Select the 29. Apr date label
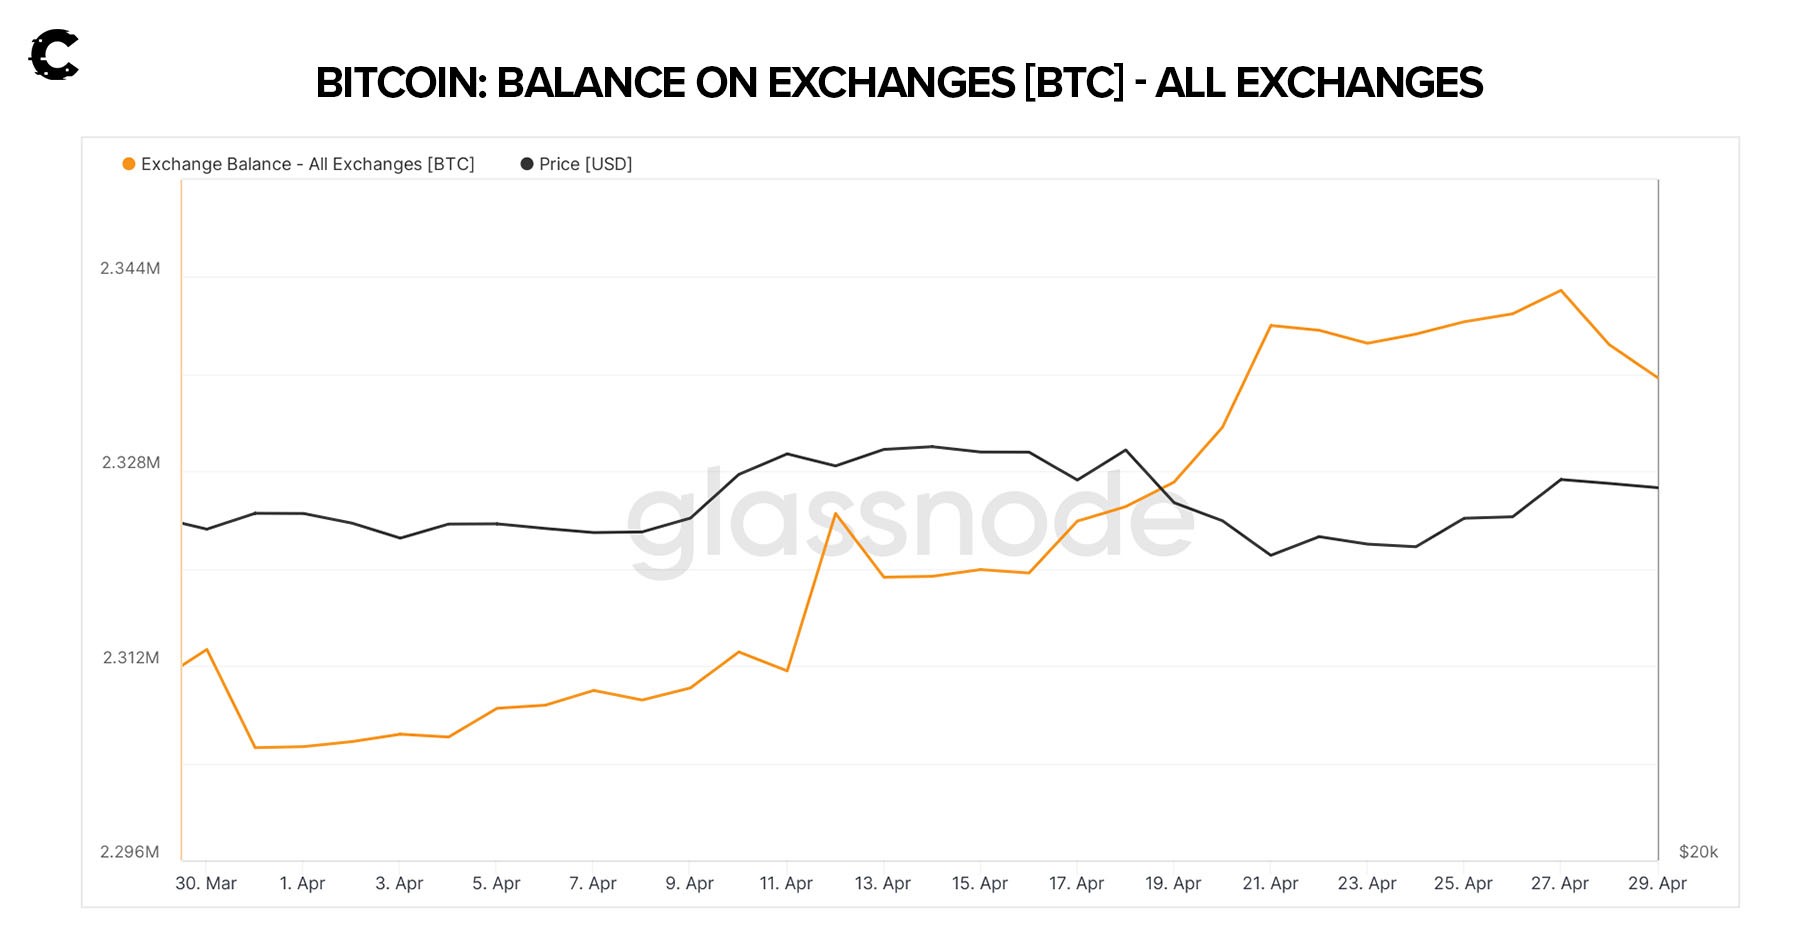 point(1657,883)
